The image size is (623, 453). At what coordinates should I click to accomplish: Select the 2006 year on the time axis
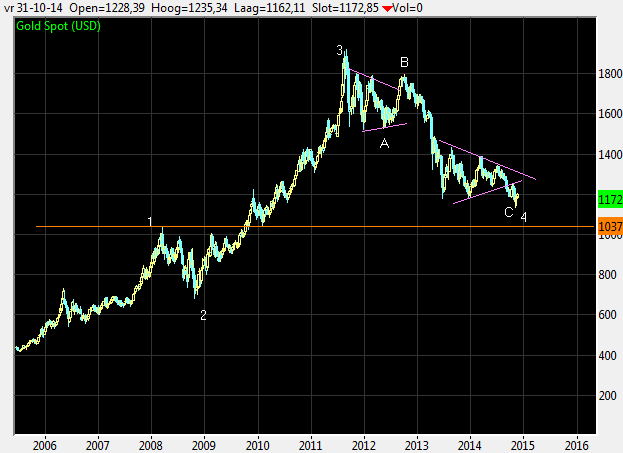click(43, 444)
